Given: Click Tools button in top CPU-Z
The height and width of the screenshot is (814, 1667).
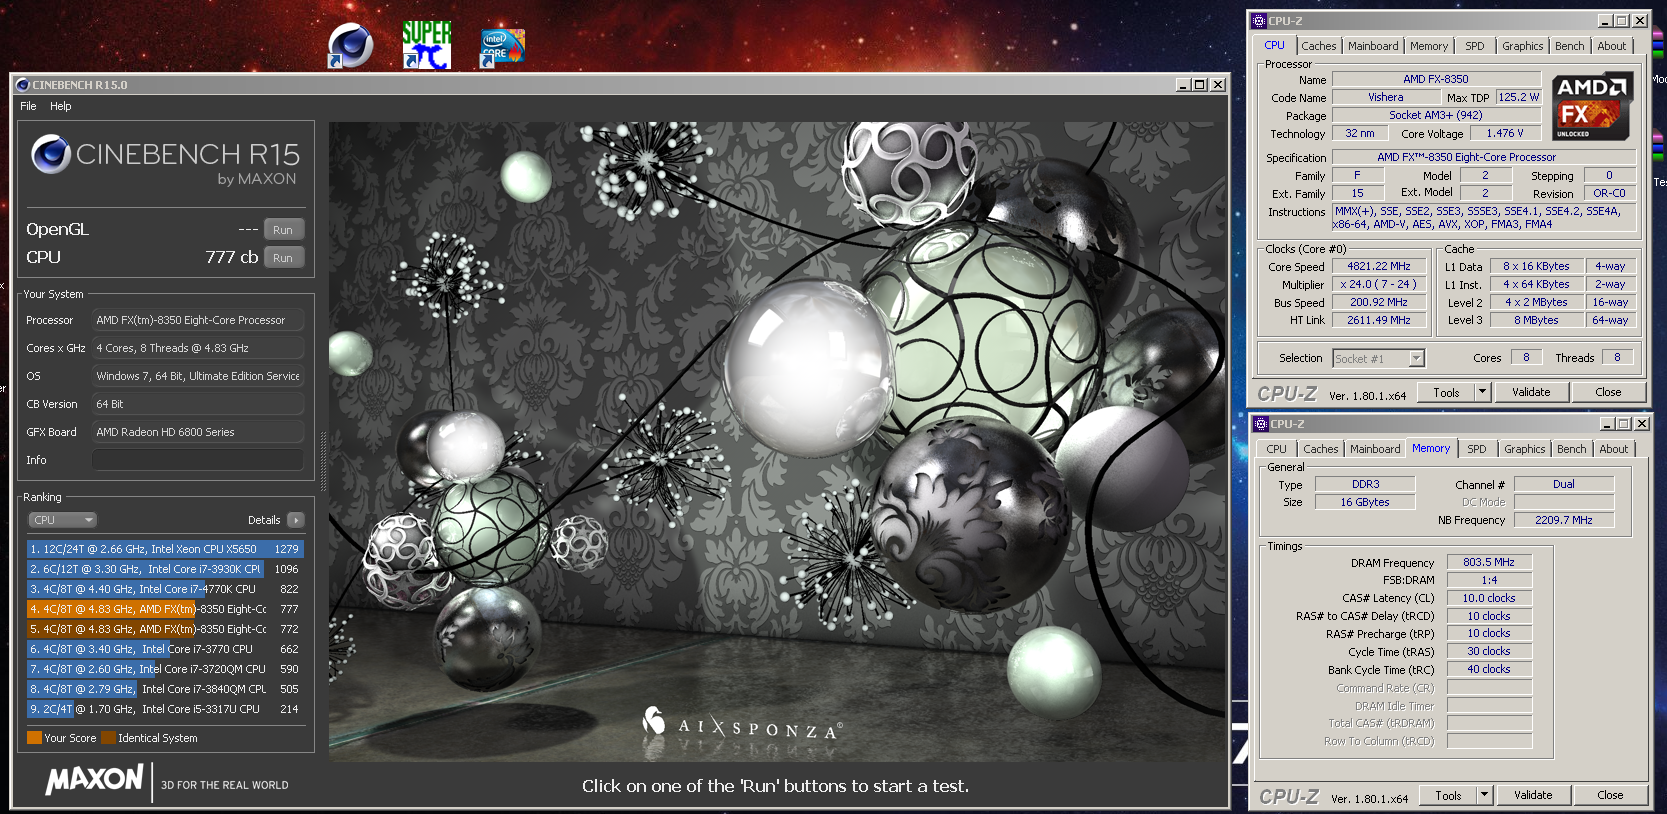Looking at the screenshot, I should [1446, 392].
